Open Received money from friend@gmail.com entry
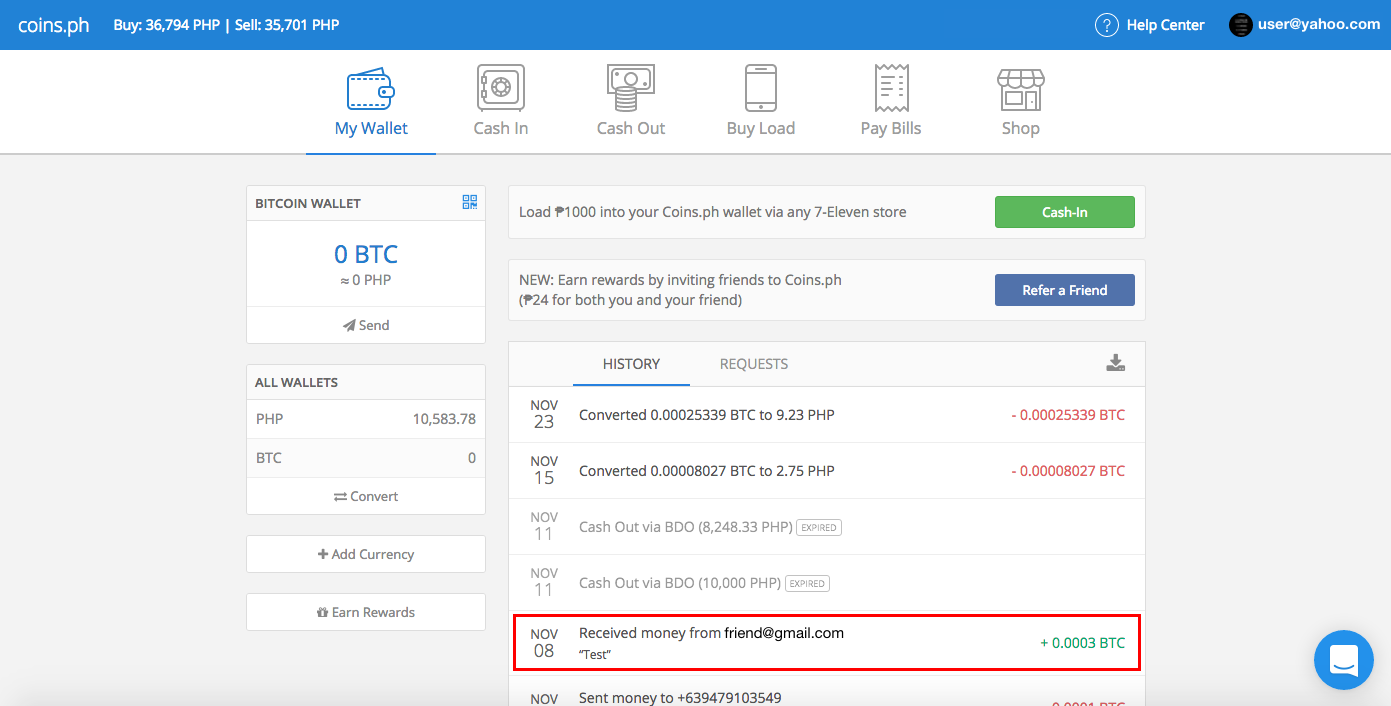The width and height of the screenshot is (1391, 706). click(827, 643)
